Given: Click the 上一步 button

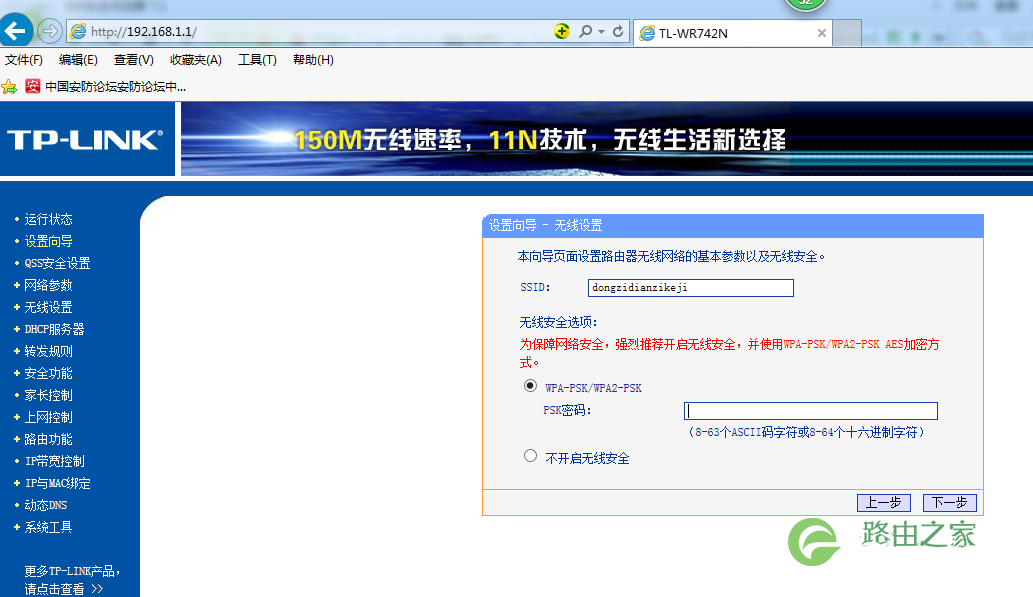Looking at the screenshot, I should pyautogui.click(x=883, y=503).
